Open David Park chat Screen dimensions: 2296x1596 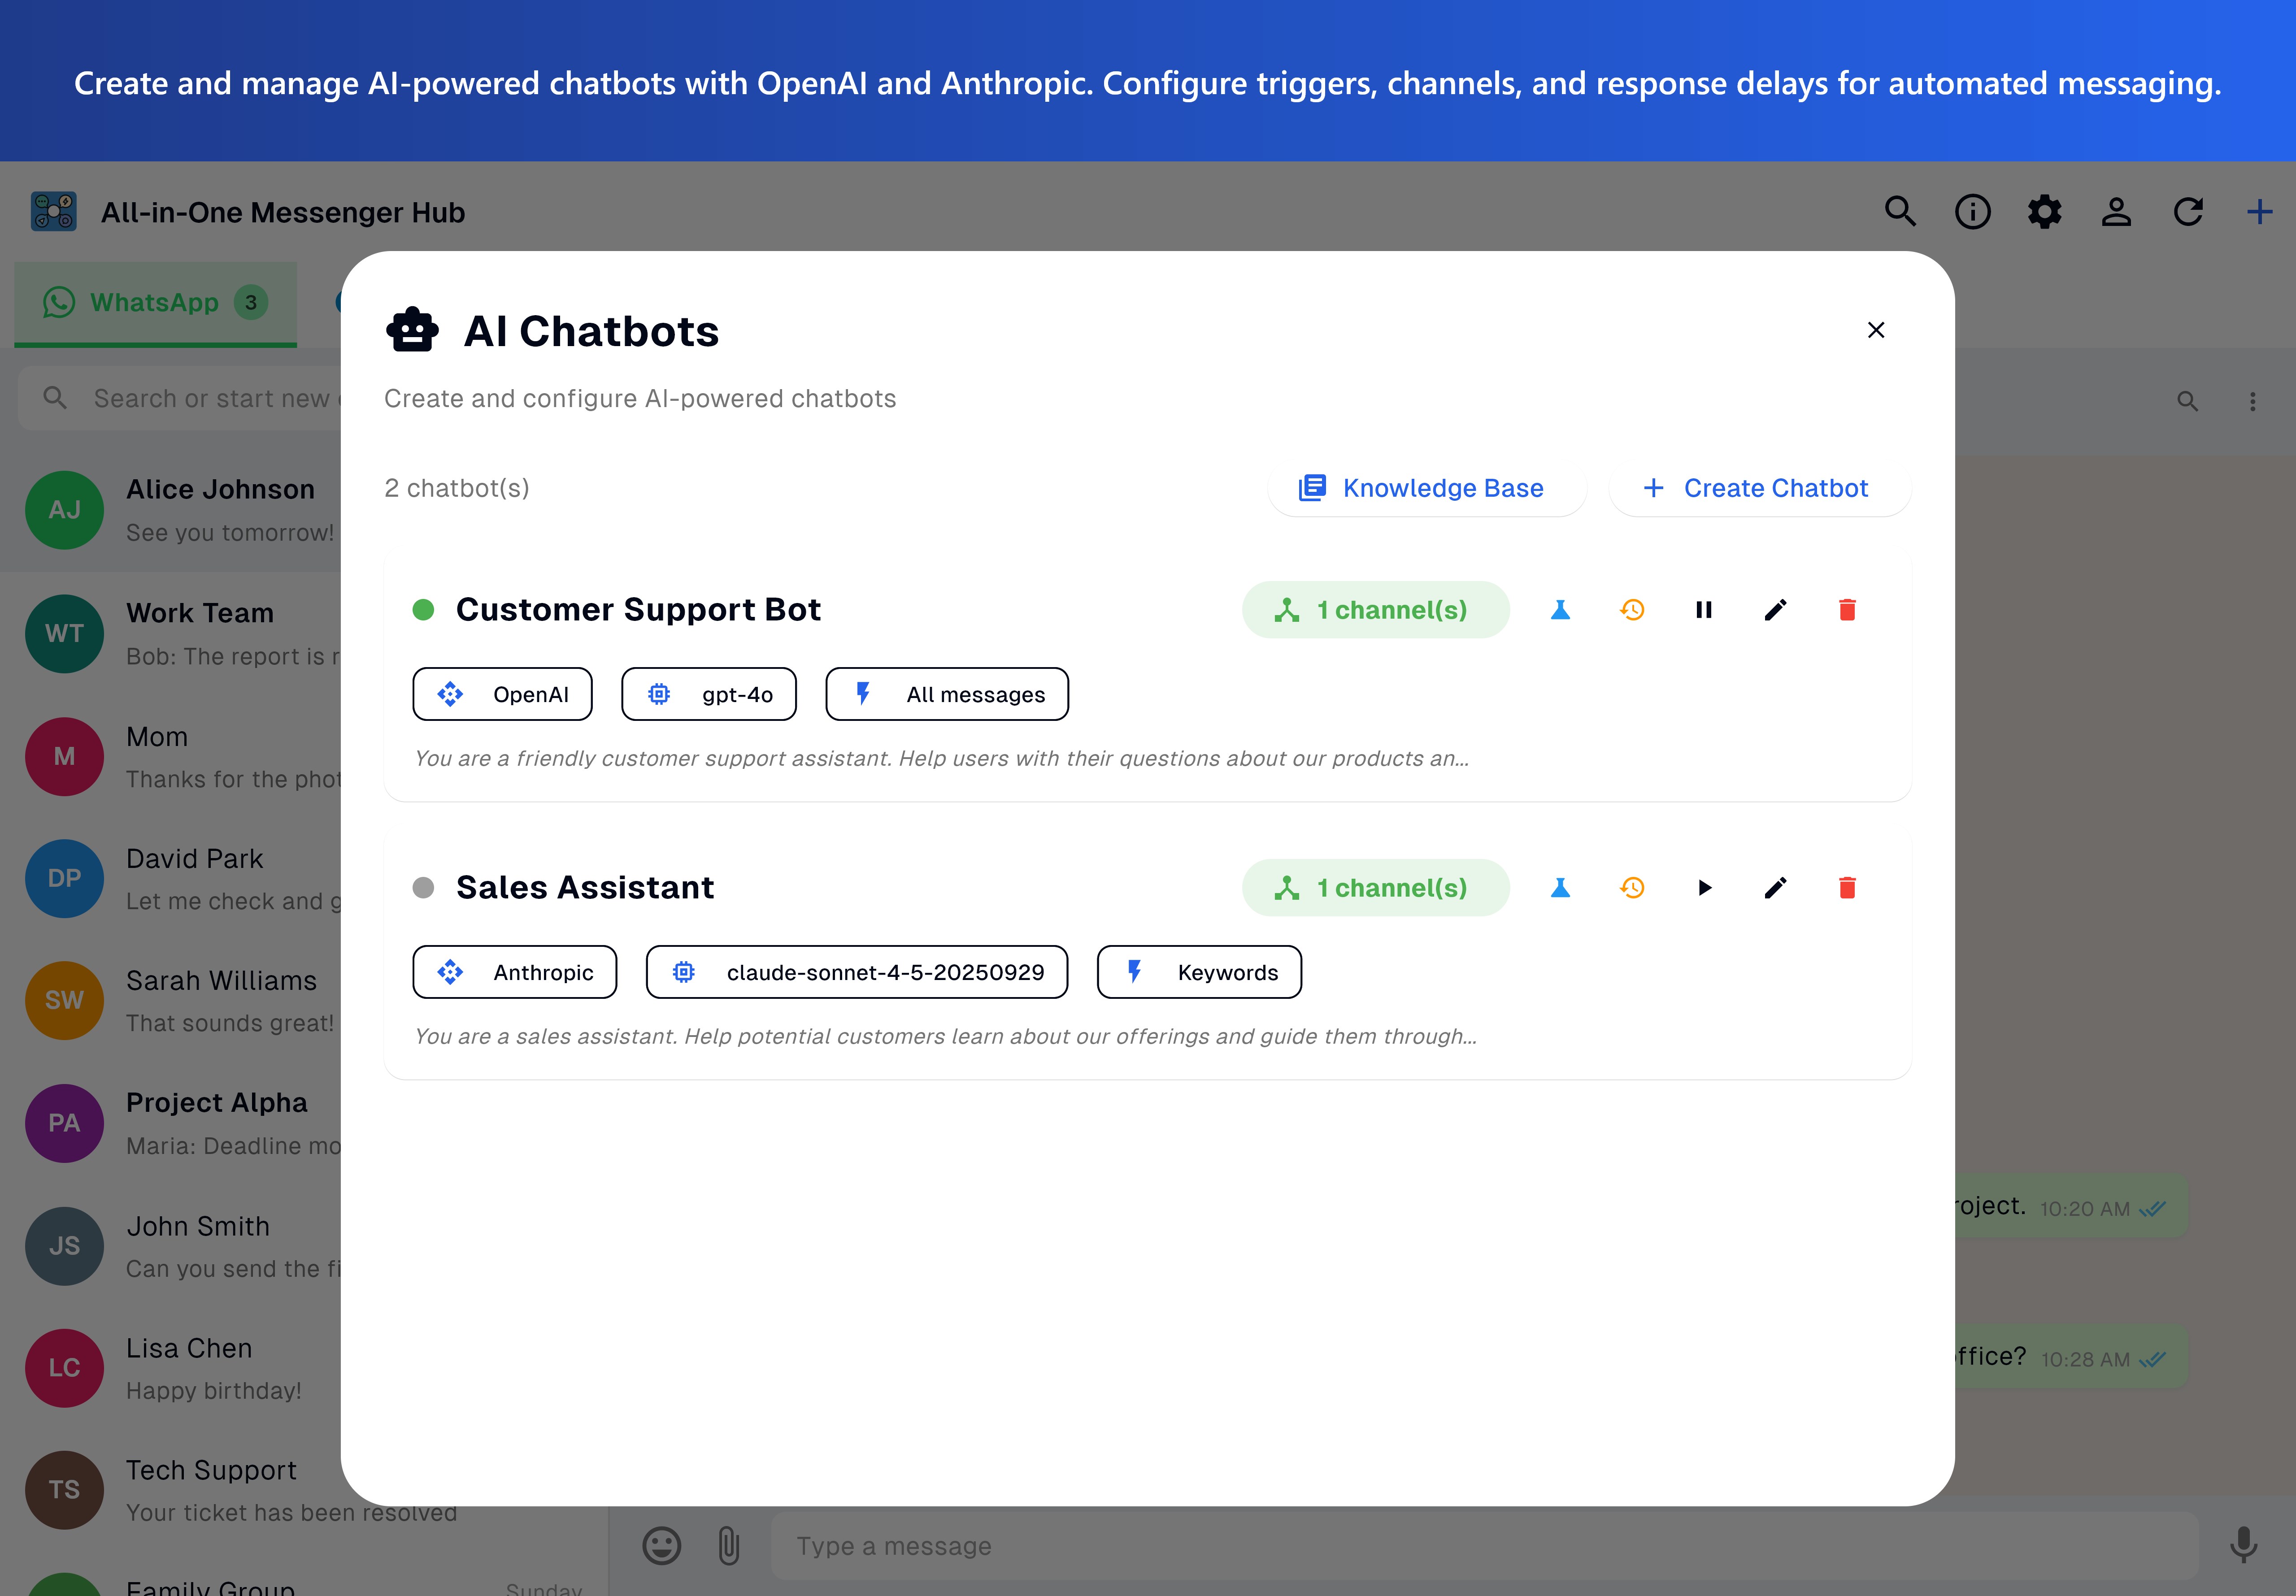(x=171, y=879)
